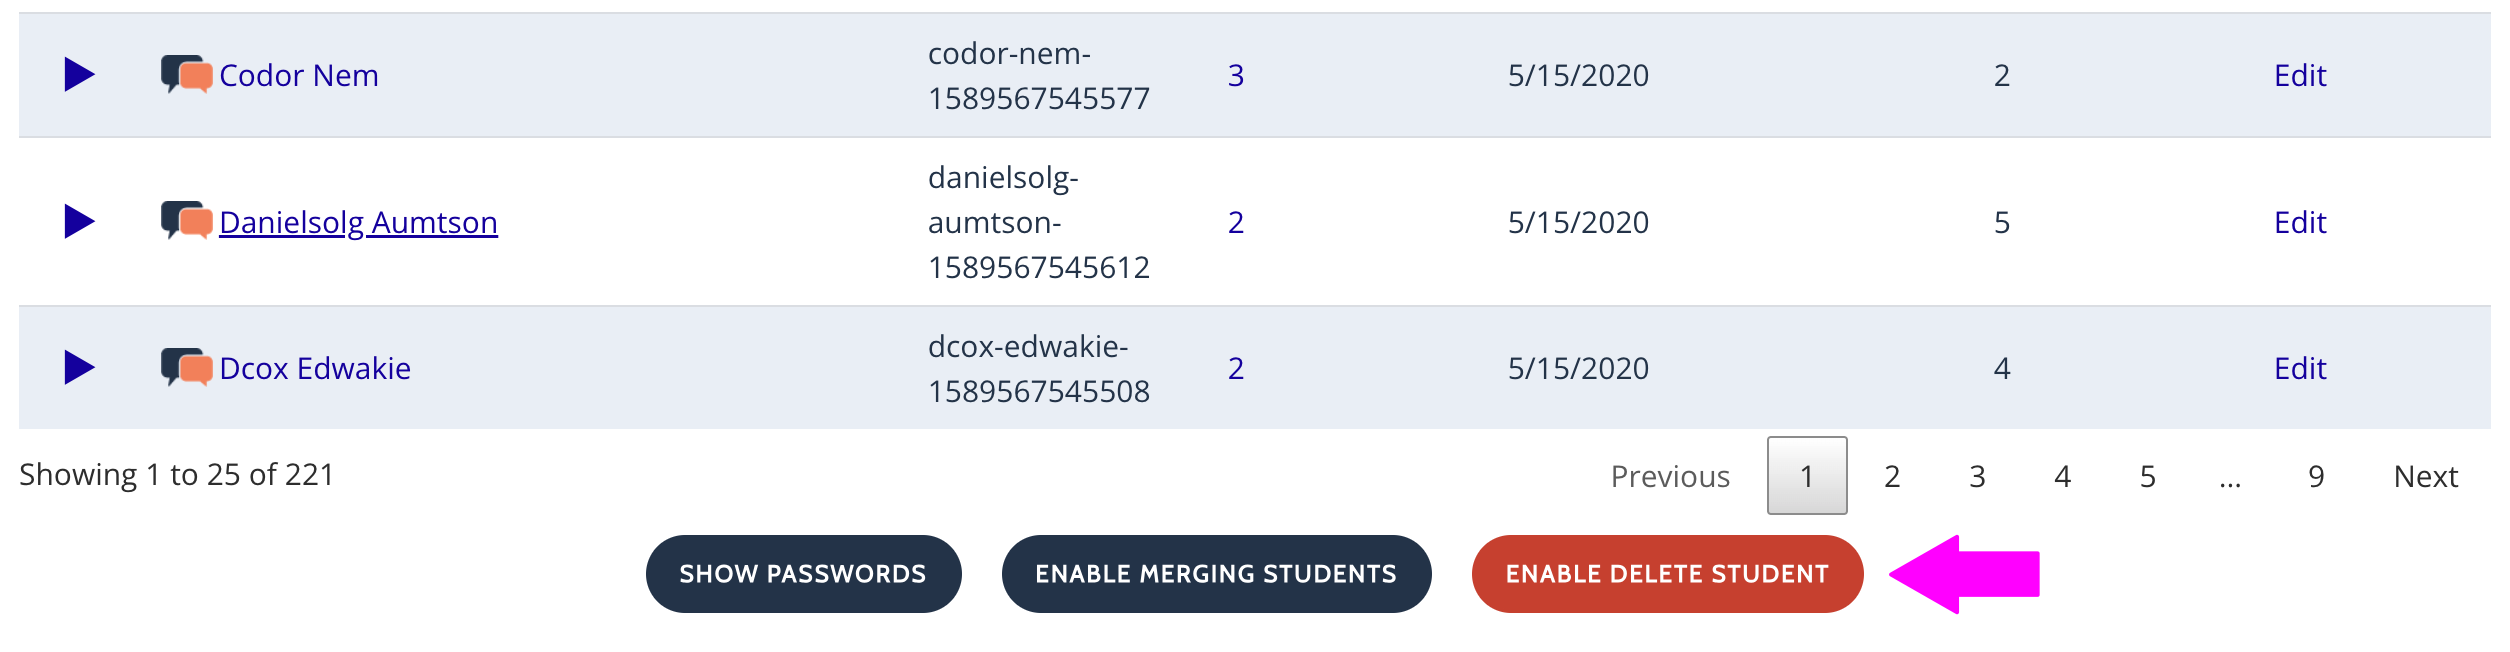Expand the Dcox Edwakie row triangle
Image resolution: width=2510 pixels, height=652 pixels.
pyautogui.click(x=79, y=368)
